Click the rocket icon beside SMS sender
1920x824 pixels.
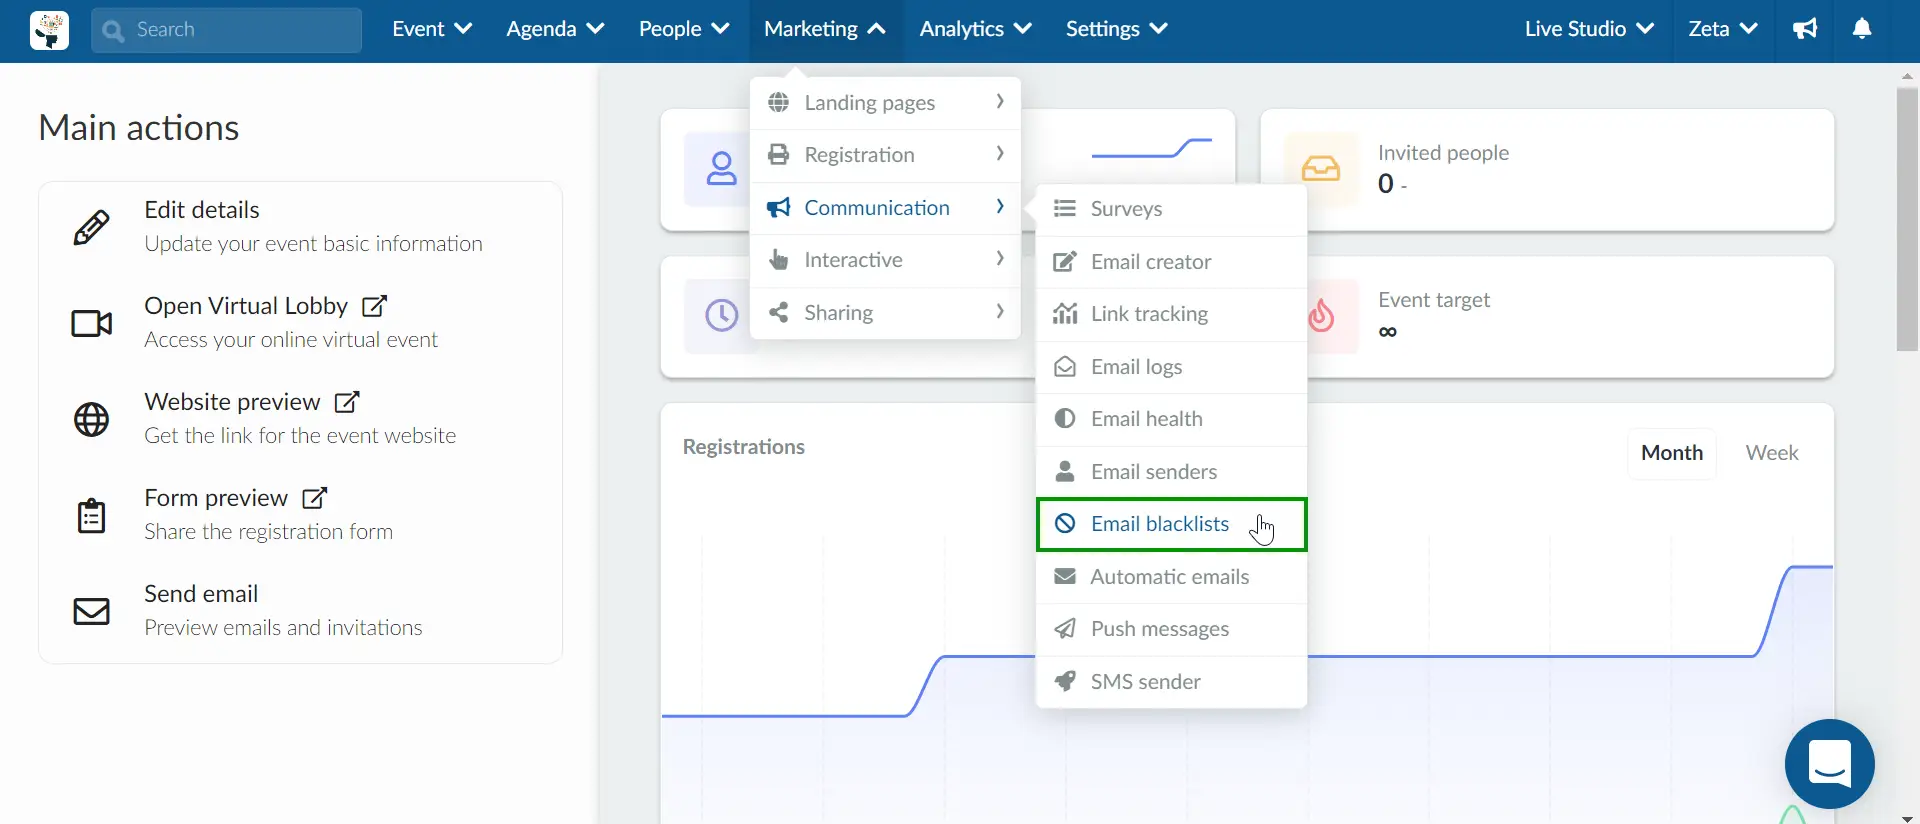coord(1065,681)
